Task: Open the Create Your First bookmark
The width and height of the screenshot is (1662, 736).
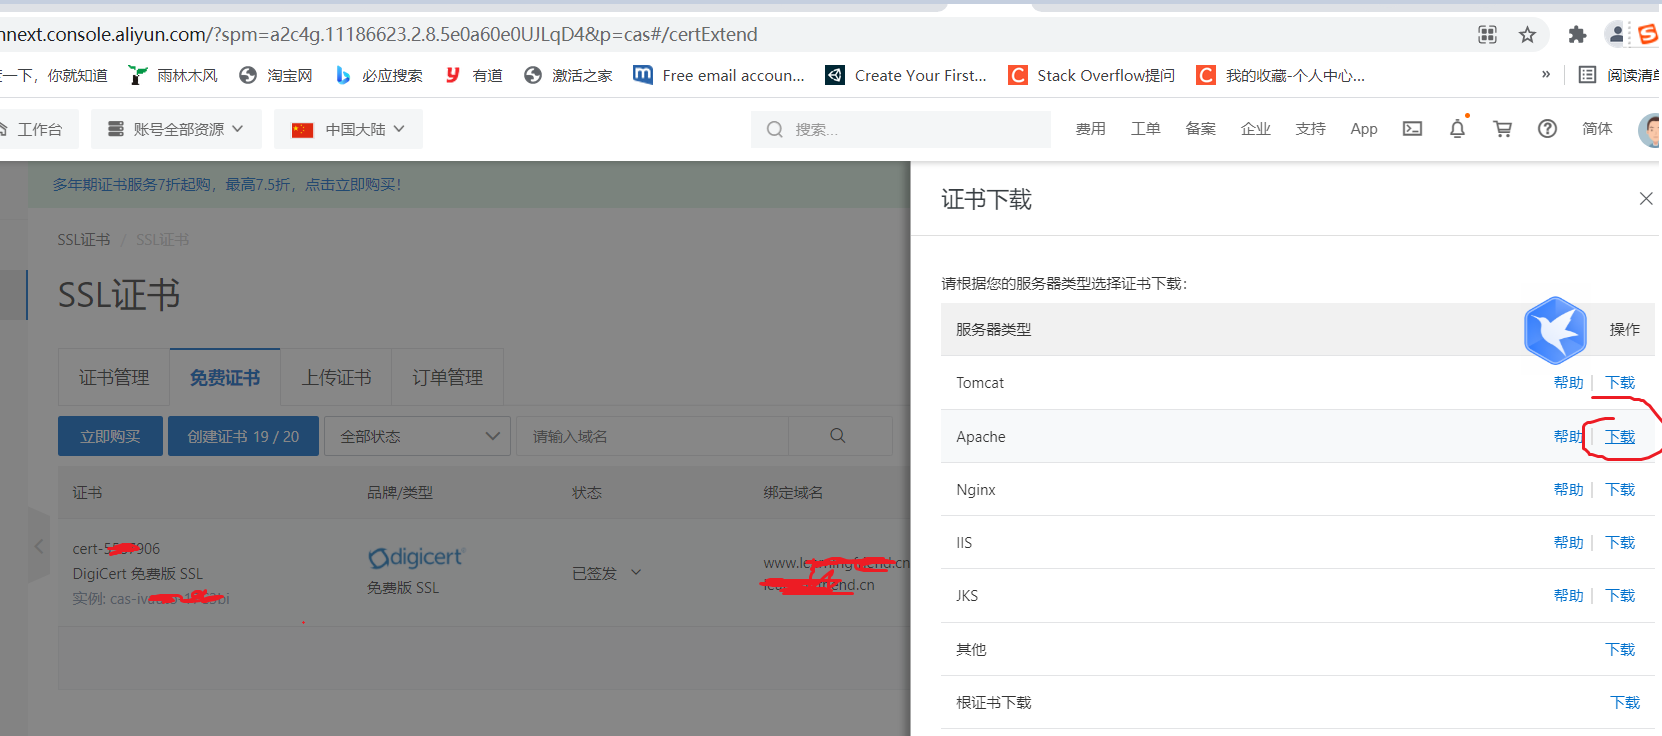Action: tap(906, 75)
